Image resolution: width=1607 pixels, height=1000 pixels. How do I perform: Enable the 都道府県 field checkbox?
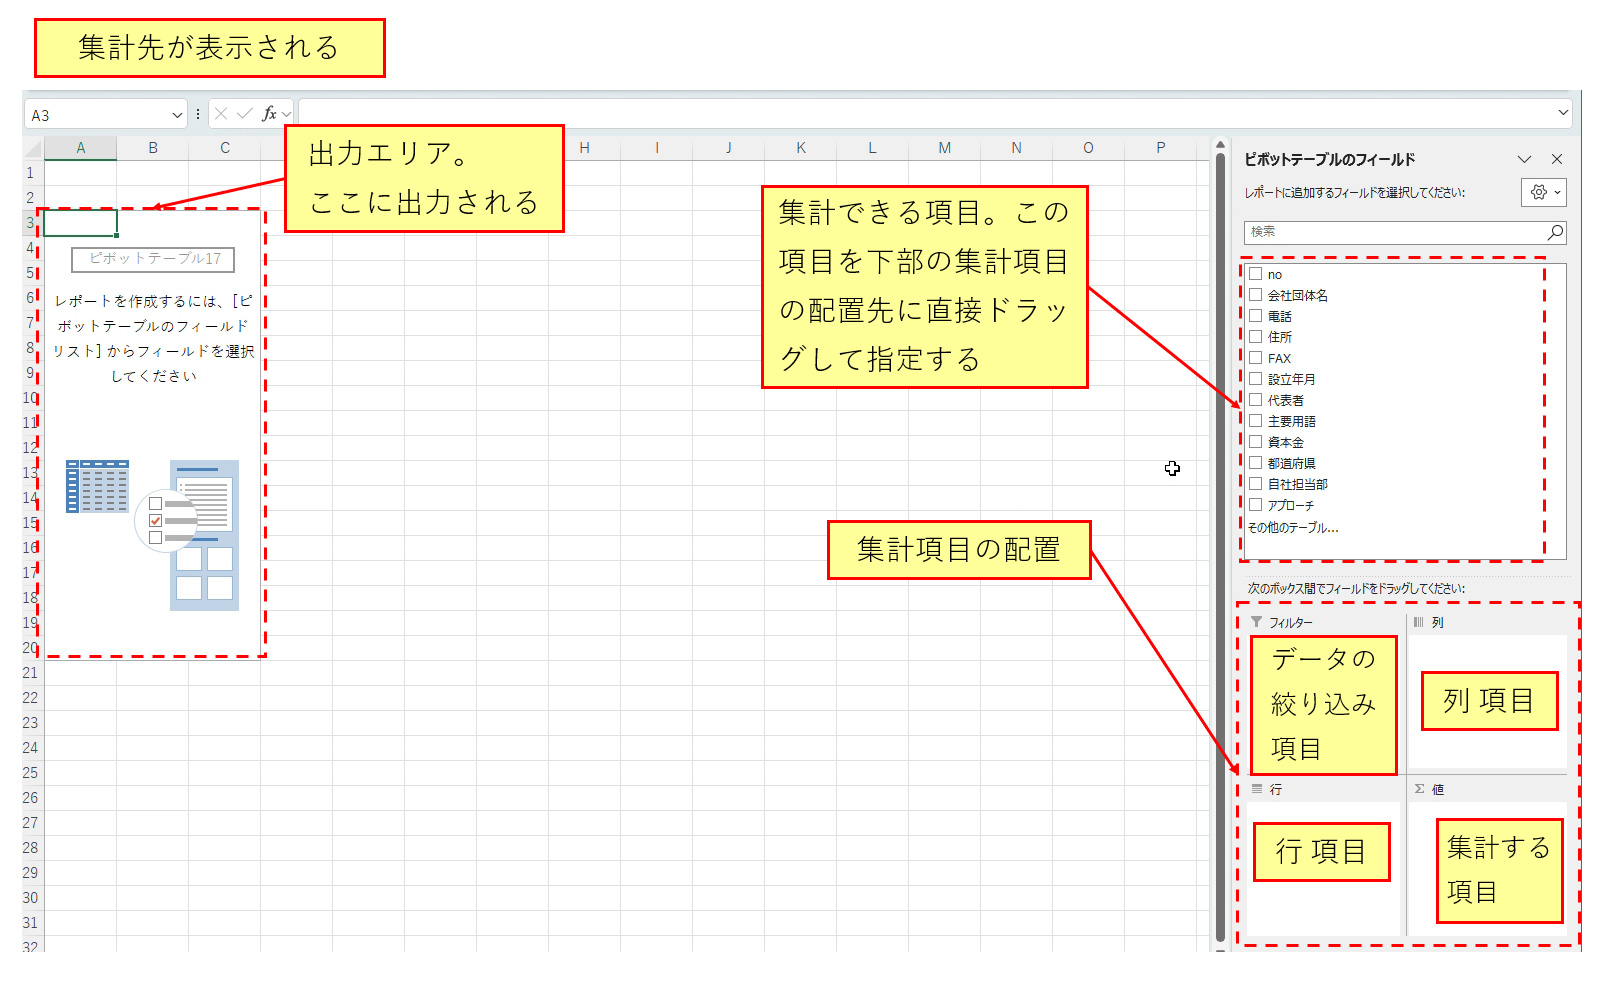(x=1255, y=463)
